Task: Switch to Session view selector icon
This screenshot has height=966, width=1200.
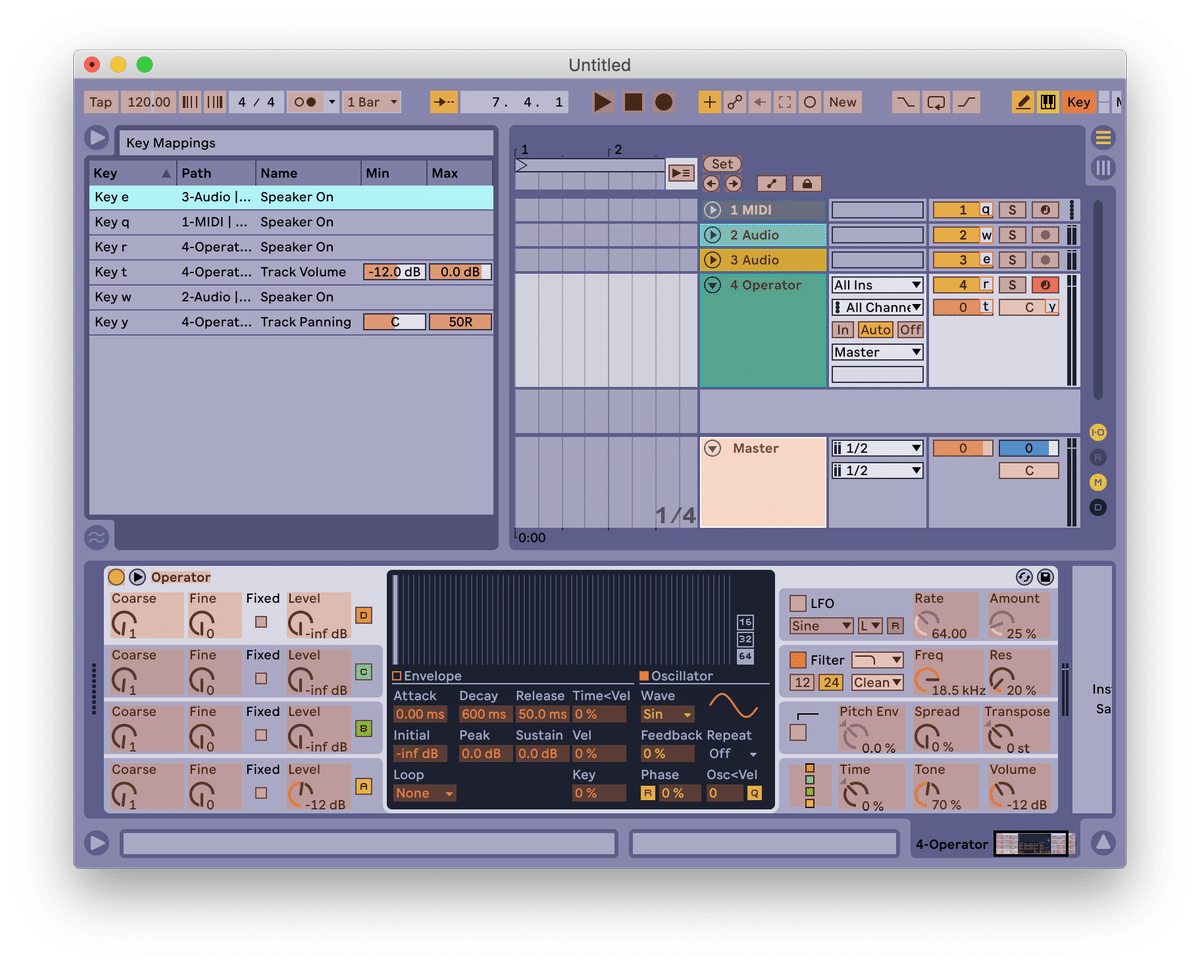Action: coord(1103,167)
